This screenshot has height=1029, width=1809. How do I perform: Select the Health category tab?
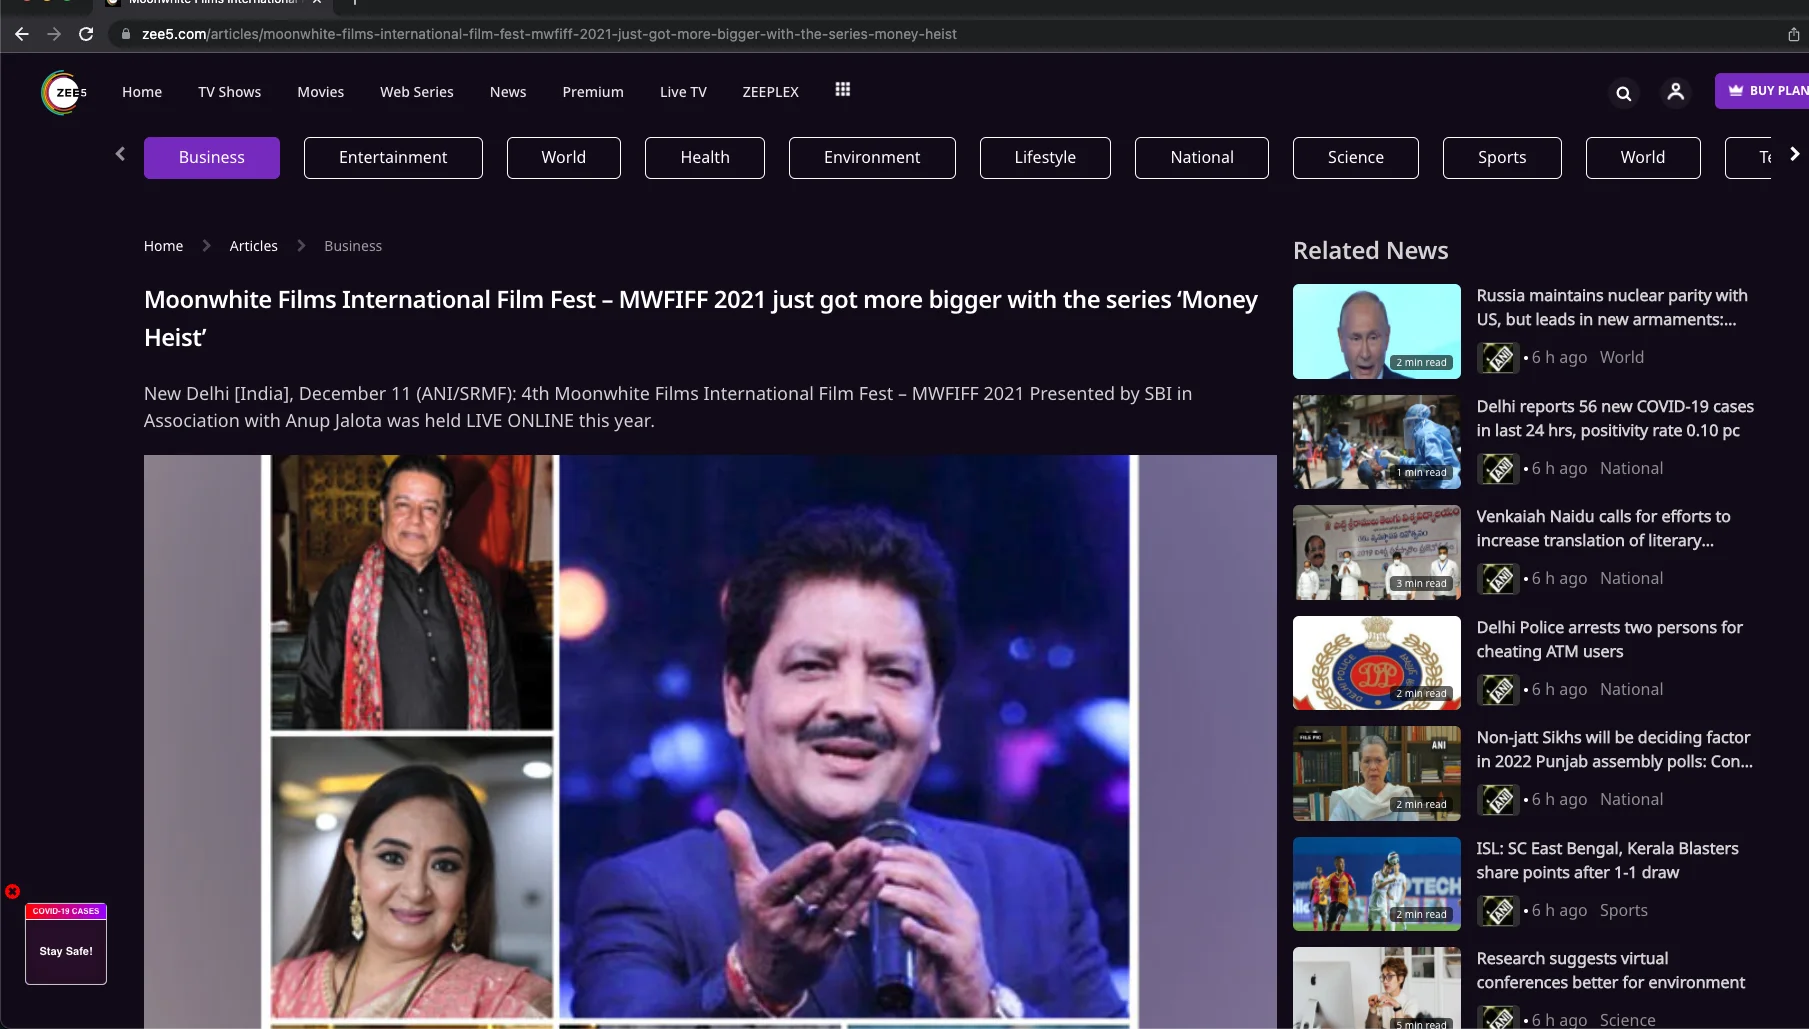[705, 158]
